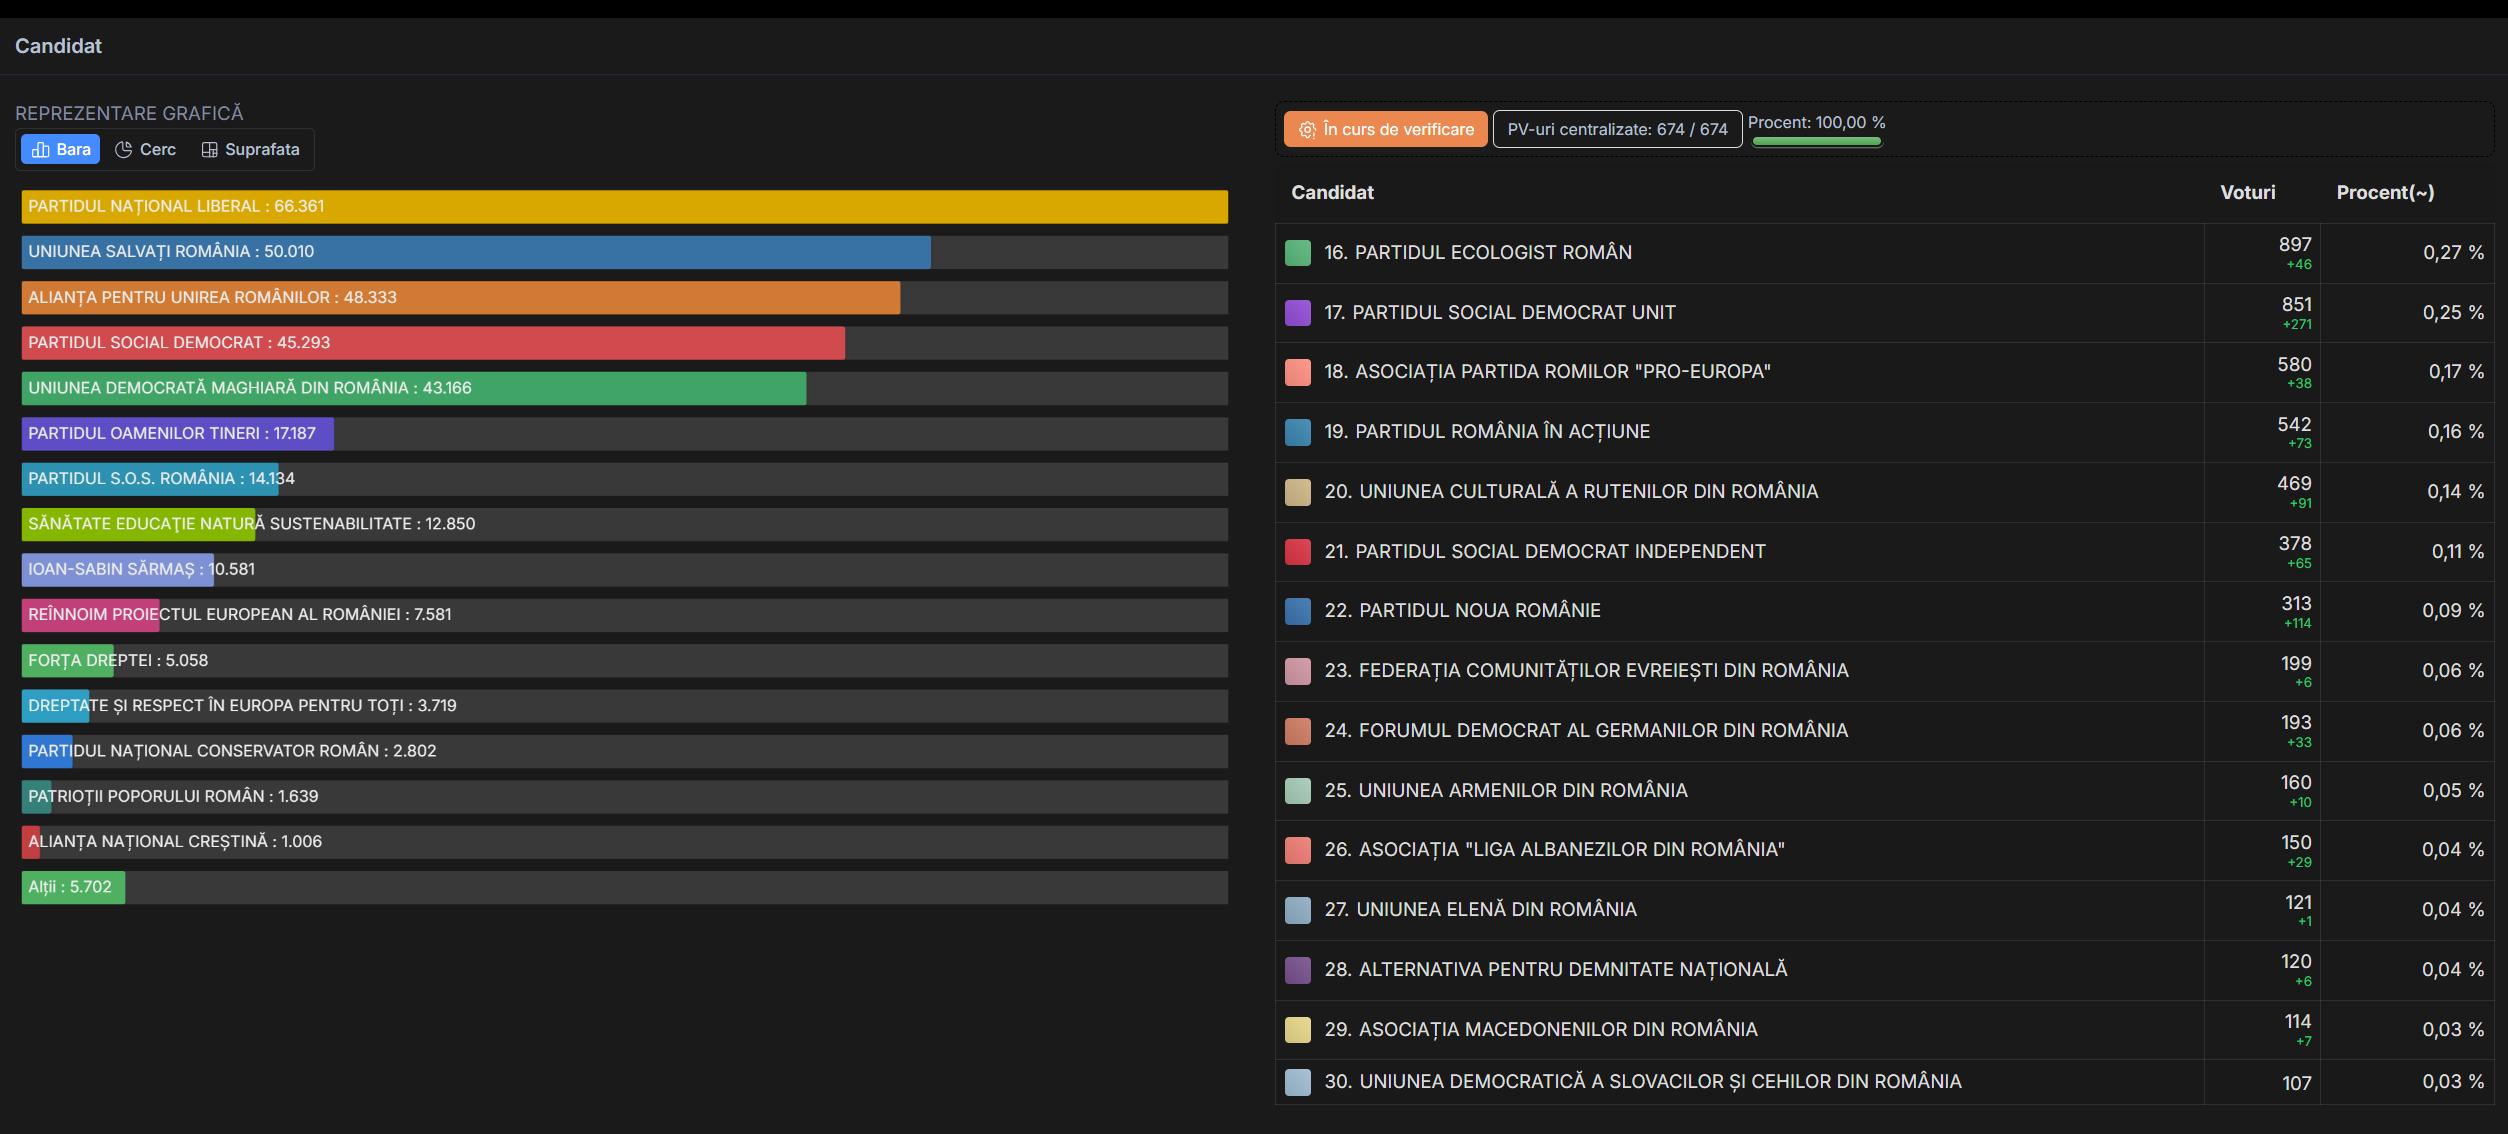Select the Uniunea Armenilor din România row
2508x1134 pixels.
coord(1505,791)
